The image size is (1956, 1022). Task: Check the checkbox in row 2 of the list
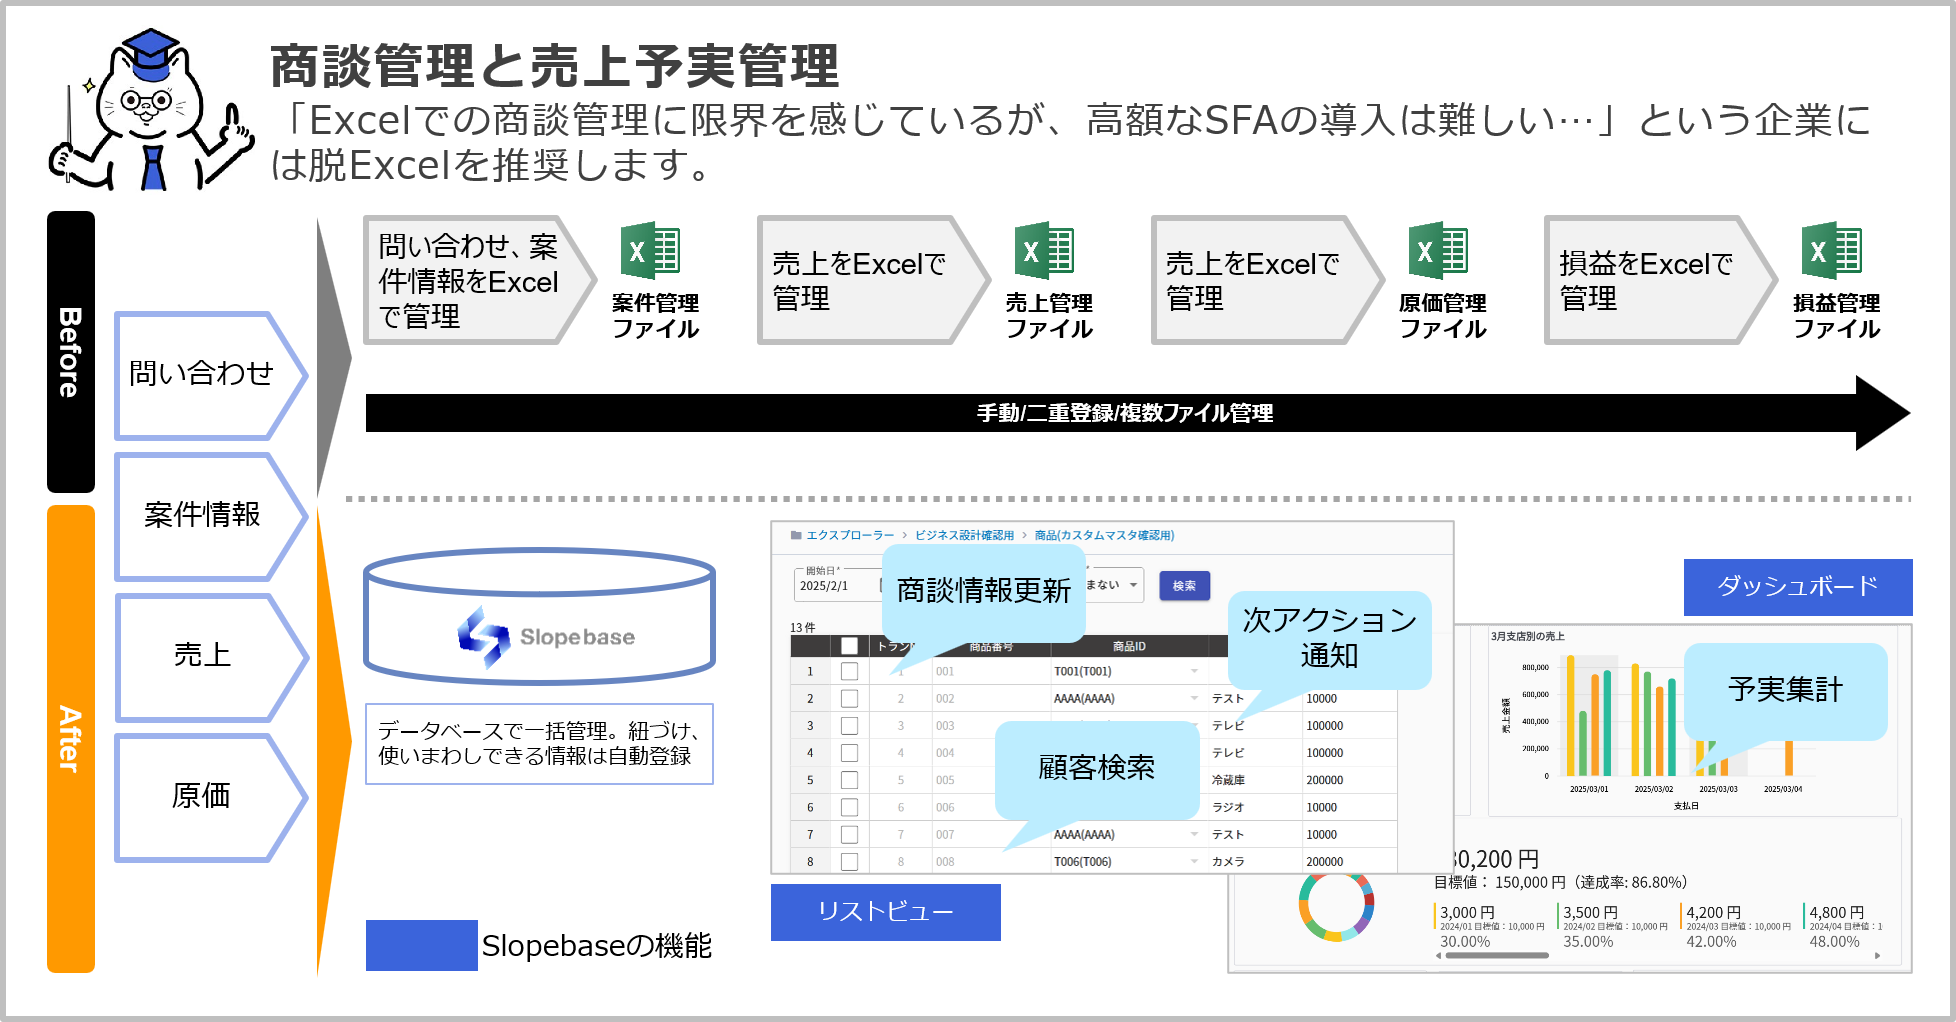[849, 698]
